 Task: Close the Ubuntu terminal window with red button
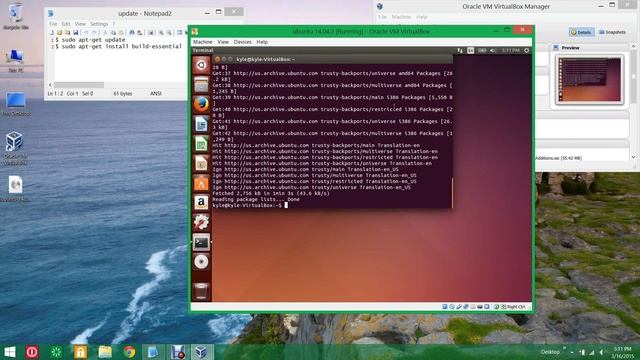tap(217, 59)
